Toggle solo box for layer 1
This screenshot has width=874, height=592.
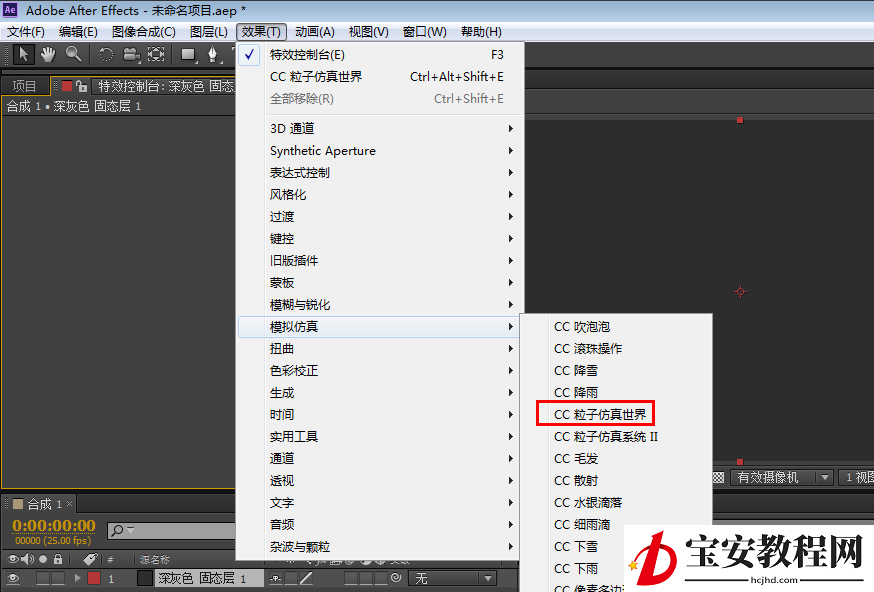click(x=43, y=579)
